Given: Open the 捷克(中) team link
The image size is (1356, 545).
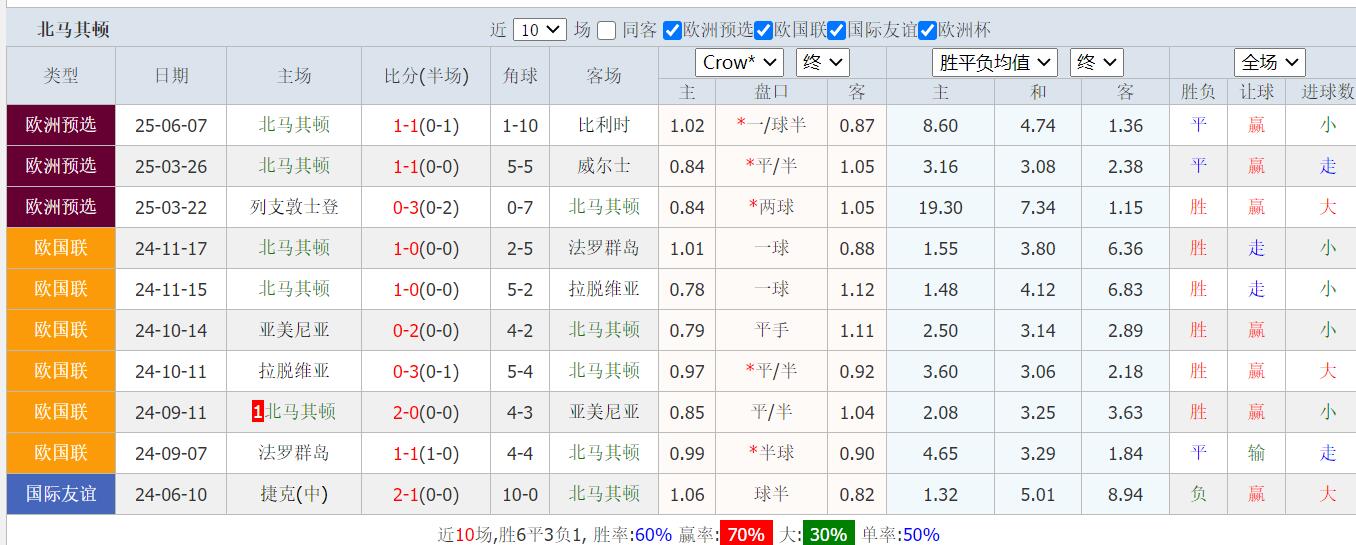Looking at the screenshot, I should (294, 494).
